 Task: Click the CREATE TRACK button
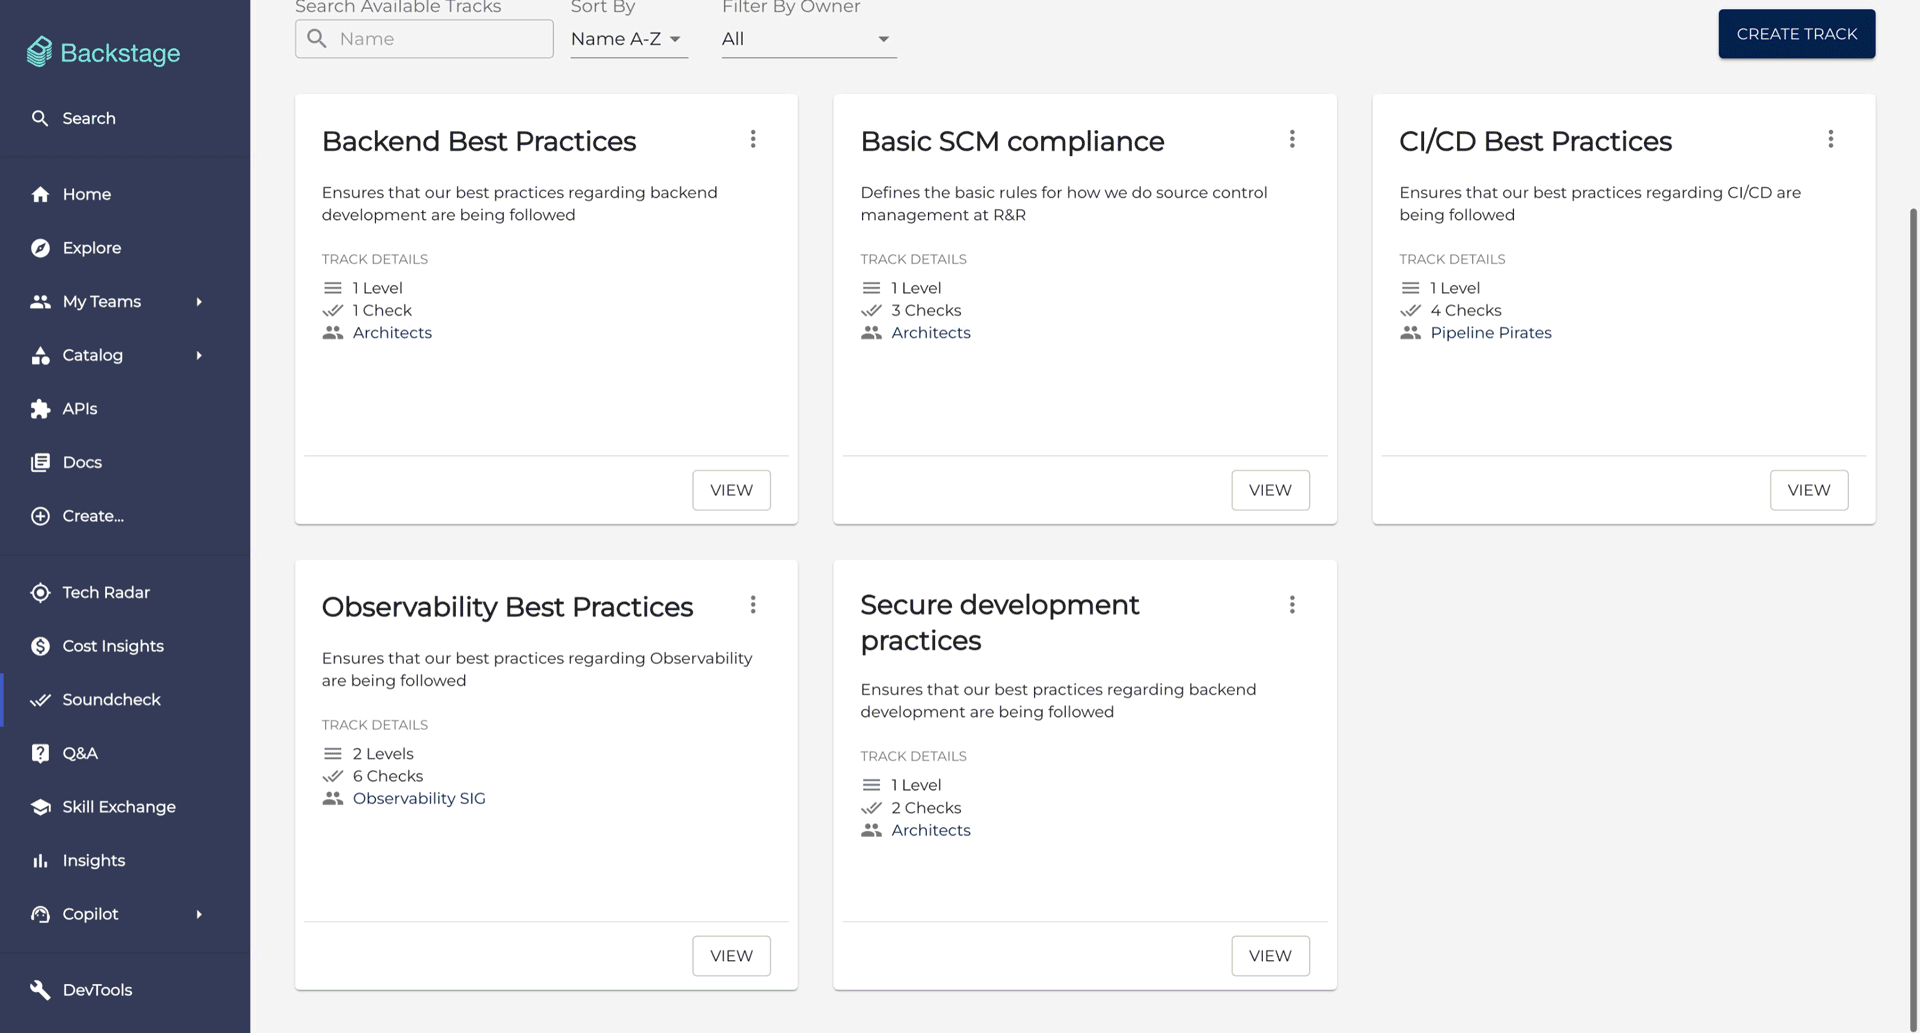1796,33
